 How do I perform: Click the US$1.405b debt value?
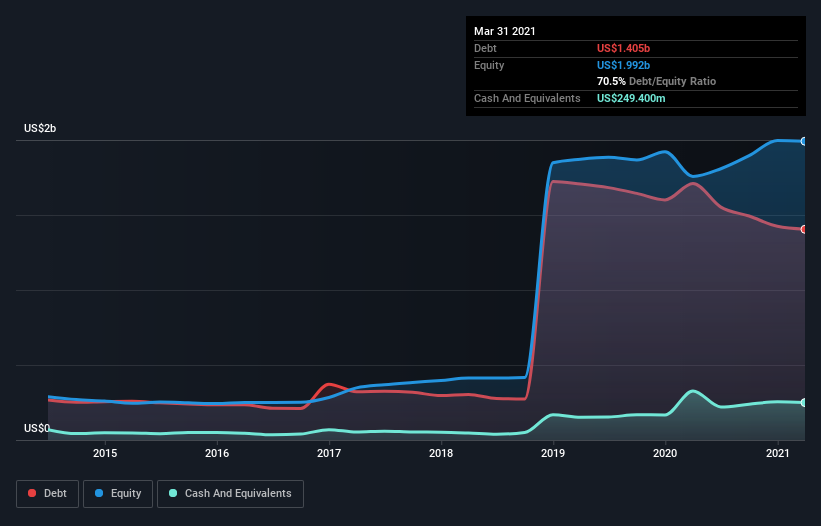[623, 48]
